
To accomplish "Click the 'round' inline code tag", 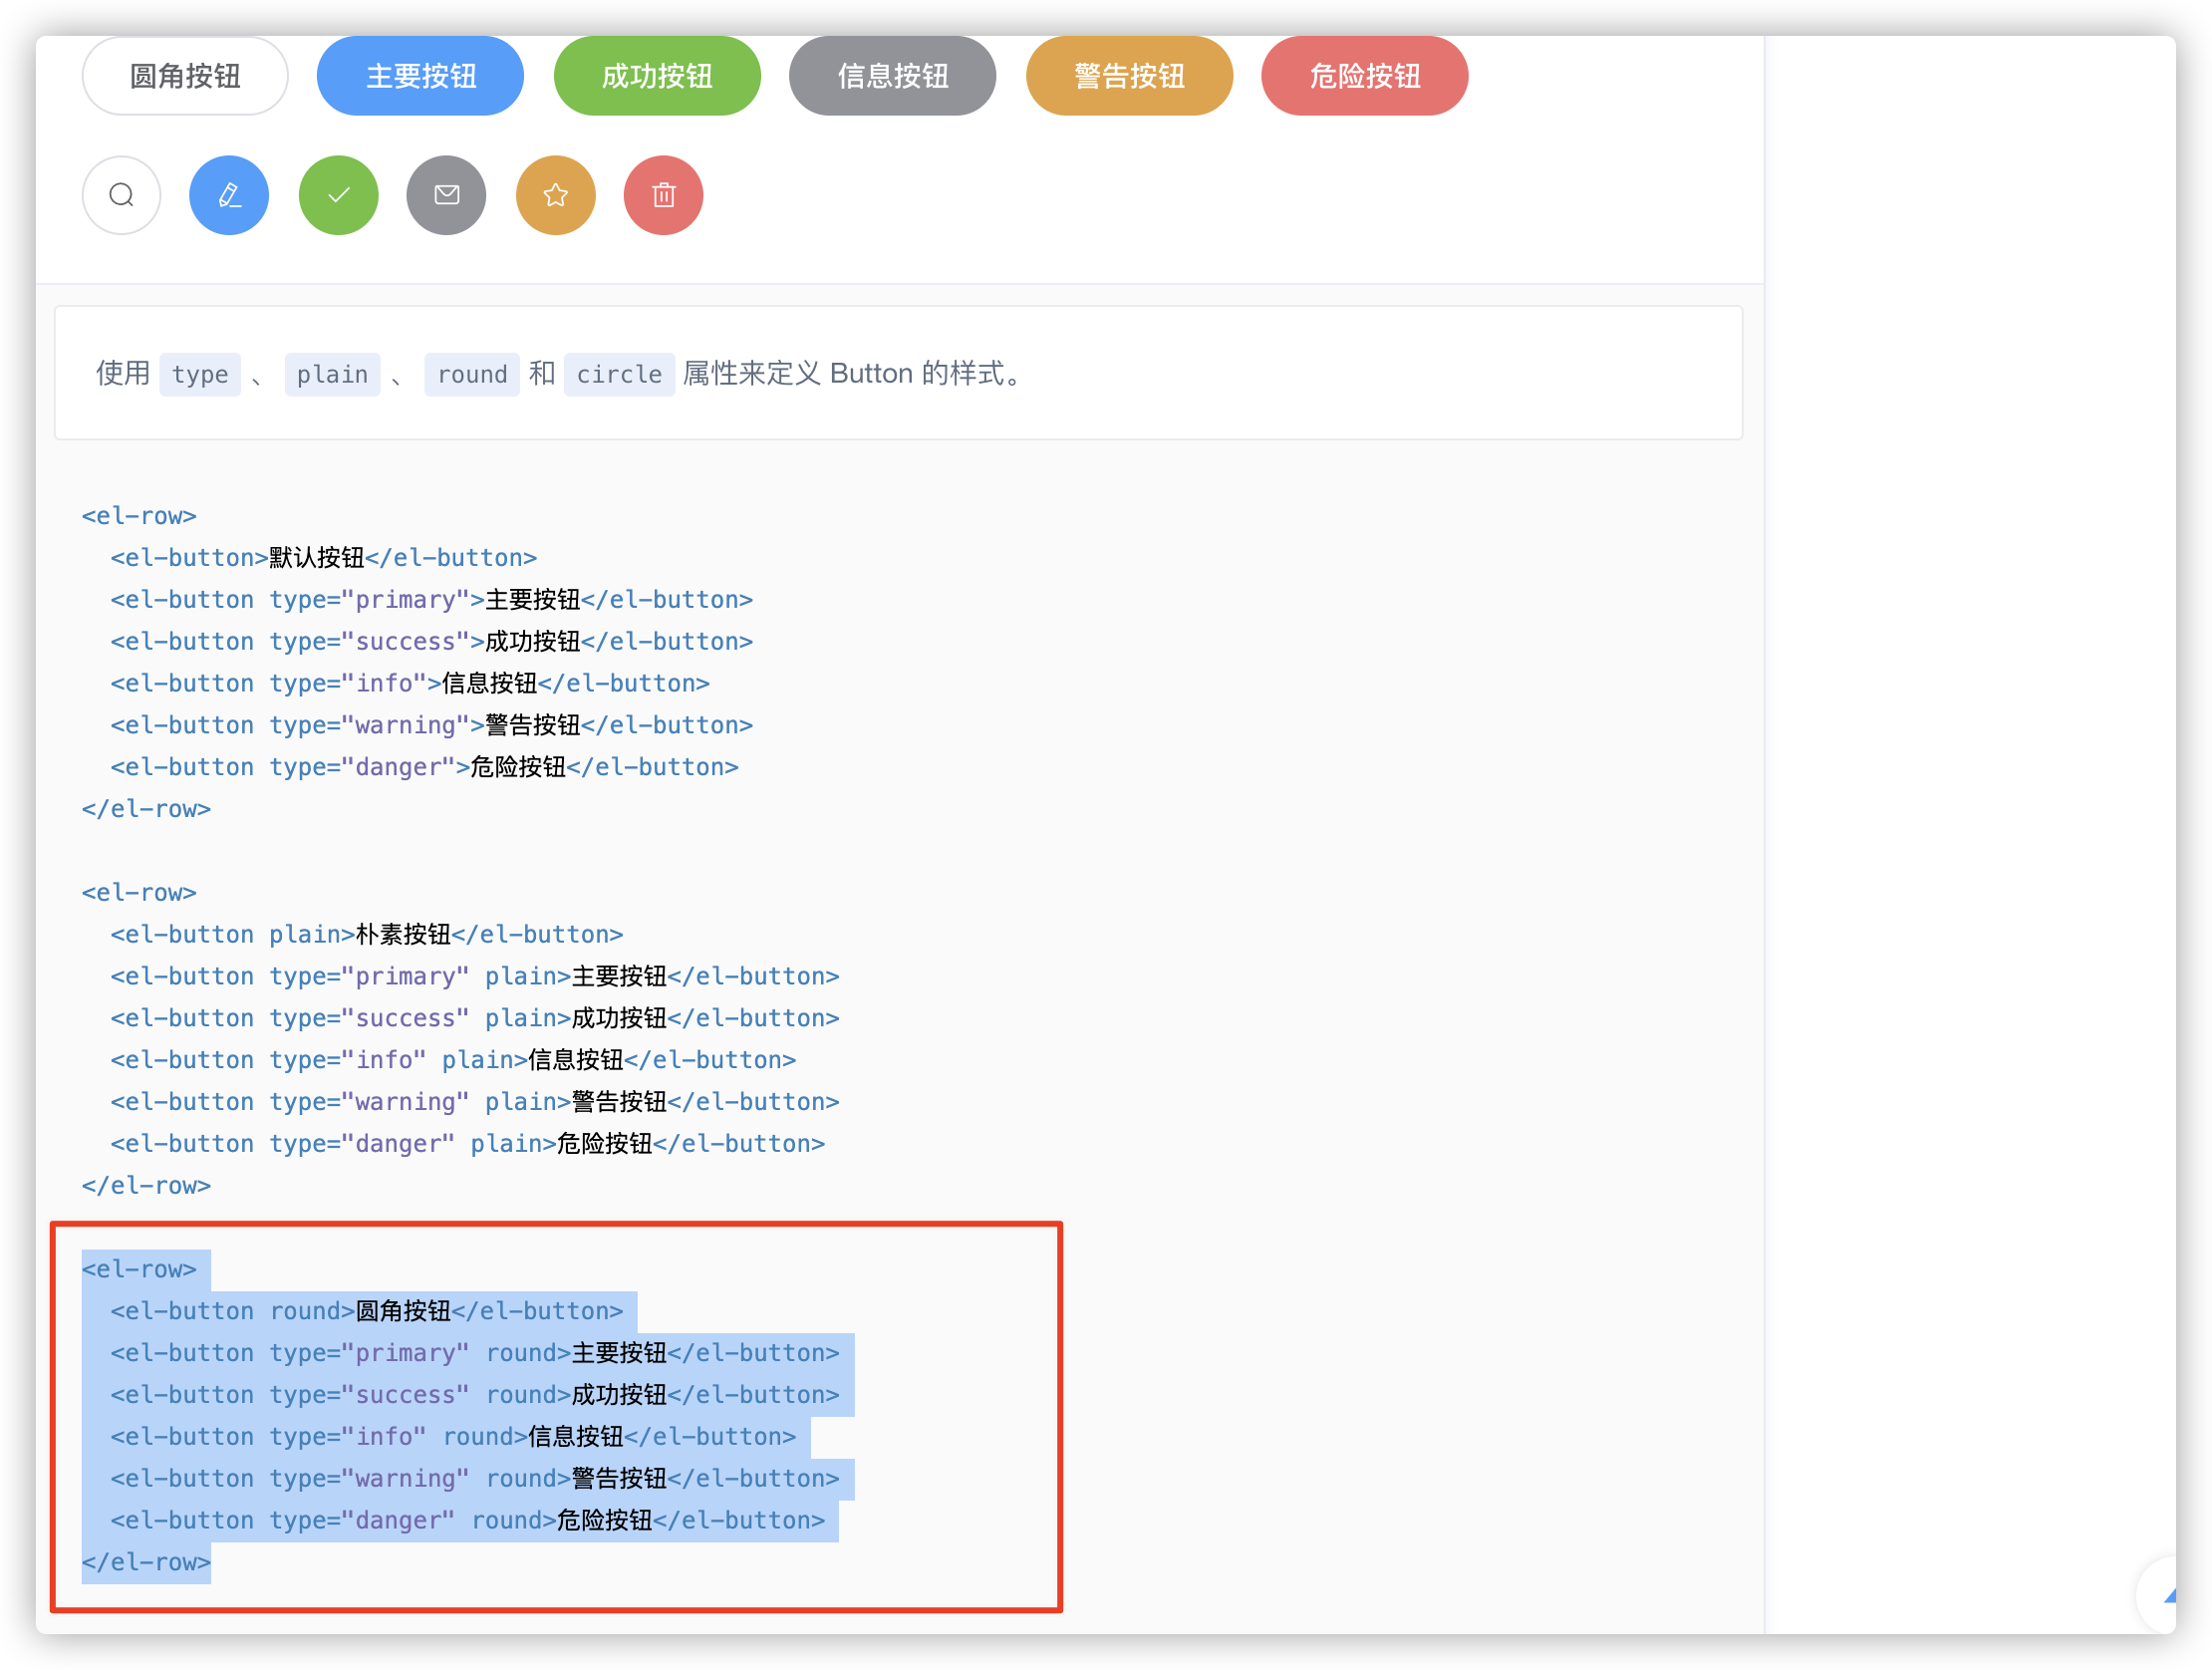I will [472, 375].
